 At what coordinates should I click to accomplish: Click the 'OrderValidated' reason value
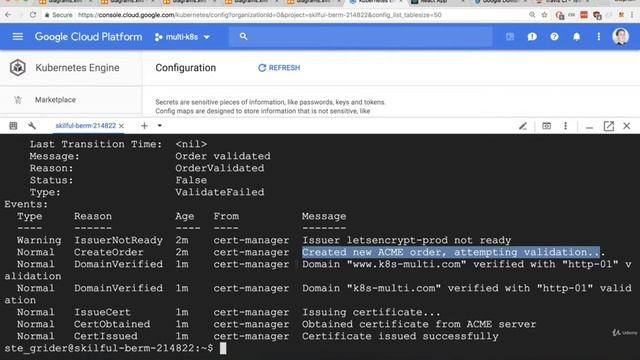(x=220, y=168)
